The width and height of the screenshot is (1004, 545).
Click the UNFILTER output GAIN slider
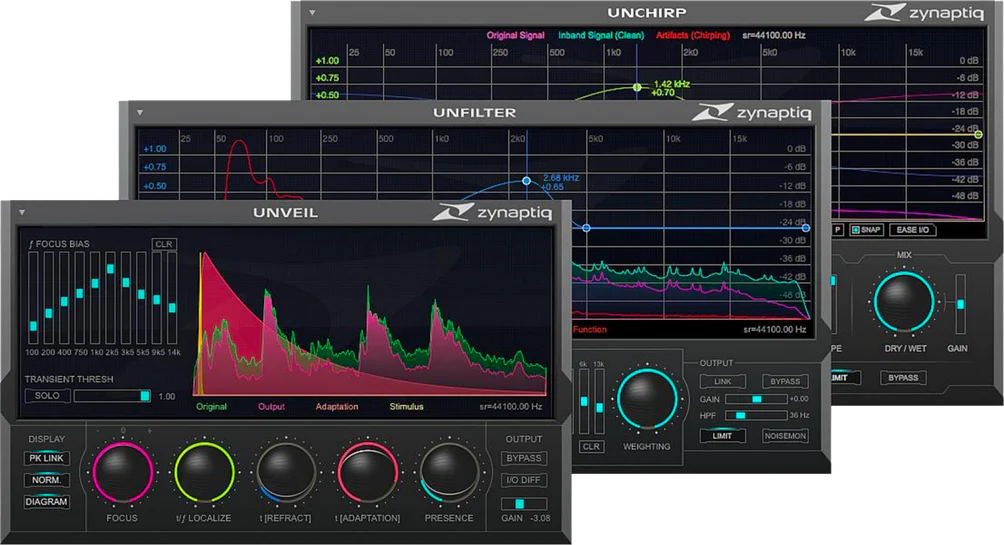[756, 399]
